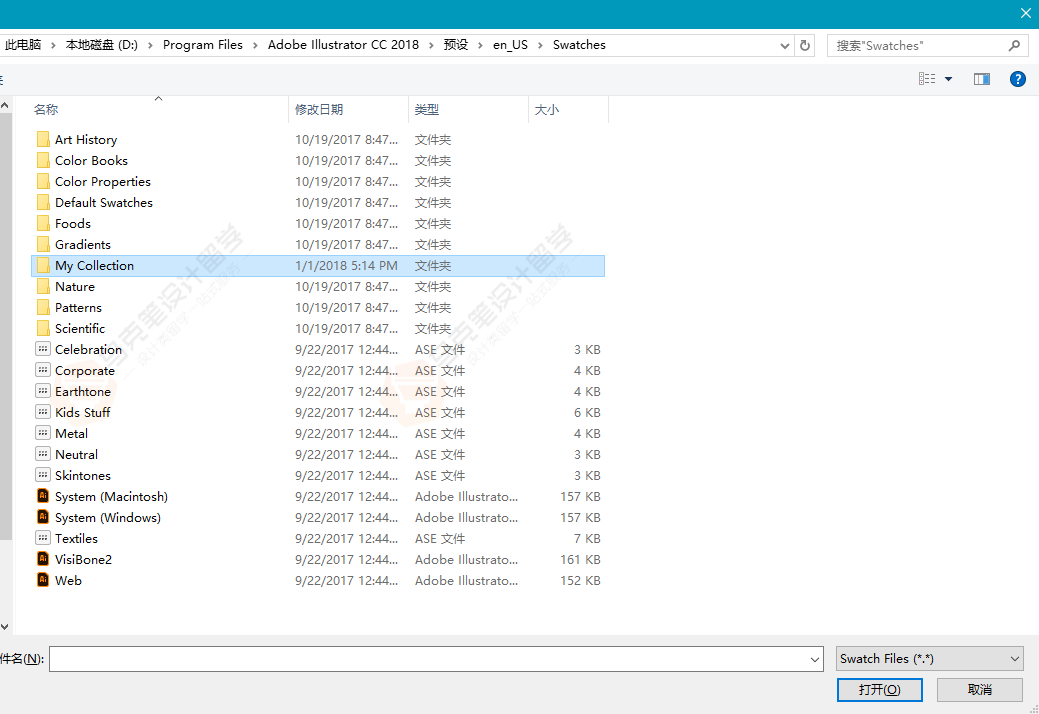Click the Foods folder icon

(x=43, y=223)
